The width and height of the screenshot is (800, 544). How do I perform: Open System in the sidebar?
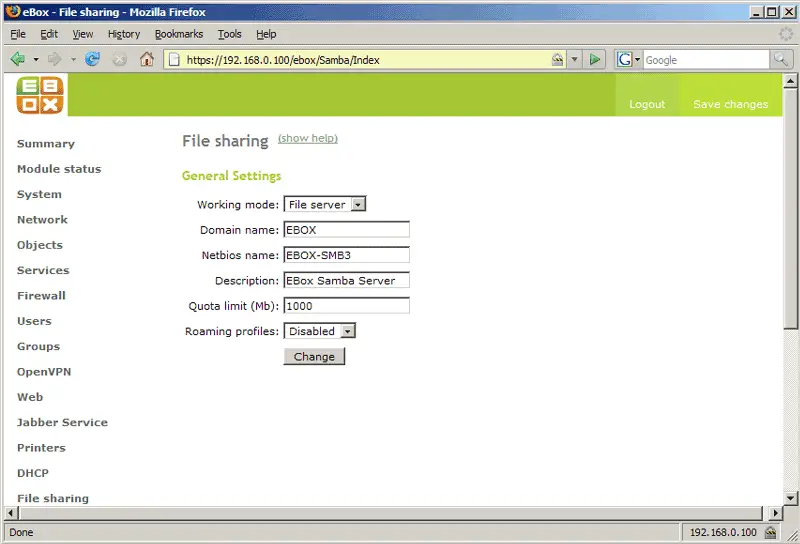coord(39,194)
